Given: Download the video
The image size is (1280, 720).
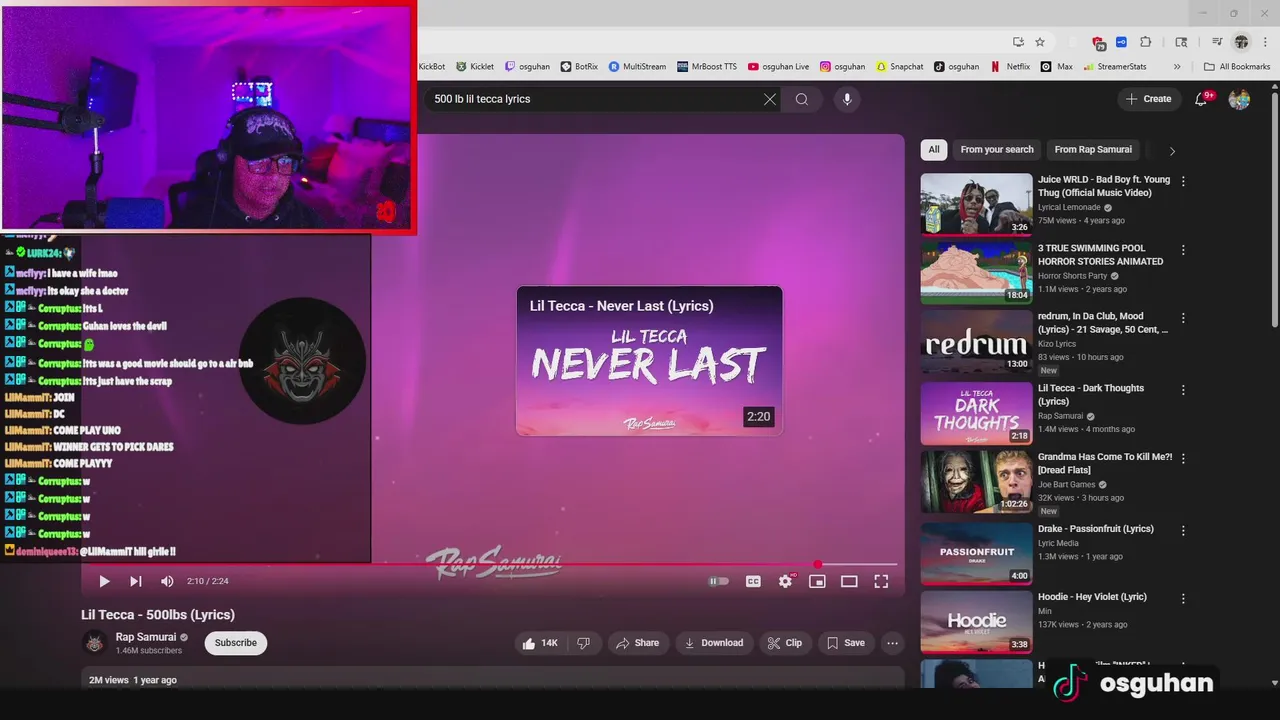Looking at the screenshot, I should [713, 643].
